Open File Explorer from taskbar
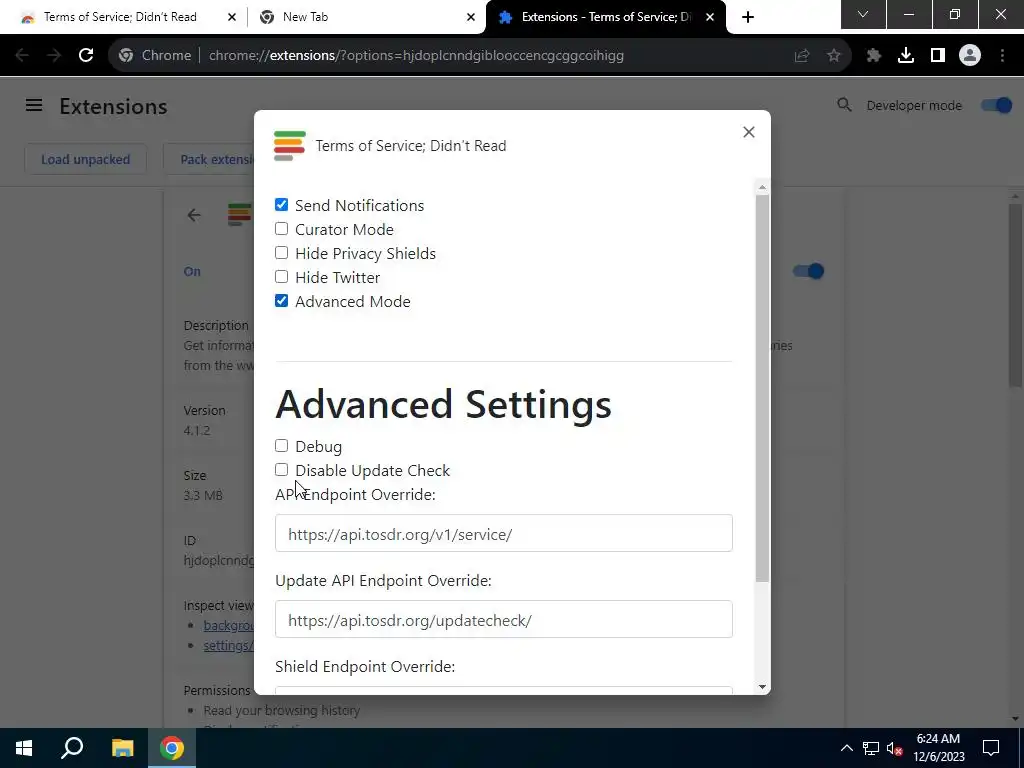Image resolution: width=1024 pixels, height=768 pixels. [x=122, y=748]
